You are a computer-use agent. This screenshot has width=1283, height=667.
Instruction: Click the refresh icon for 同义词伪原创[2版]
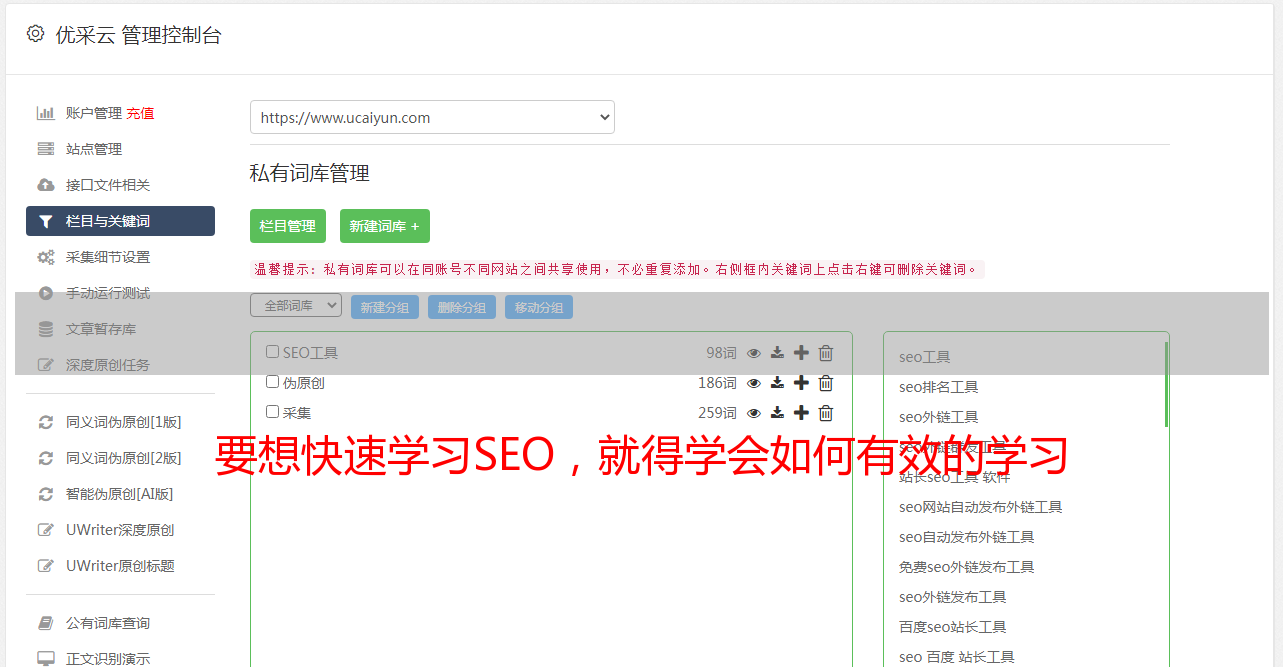46,458
